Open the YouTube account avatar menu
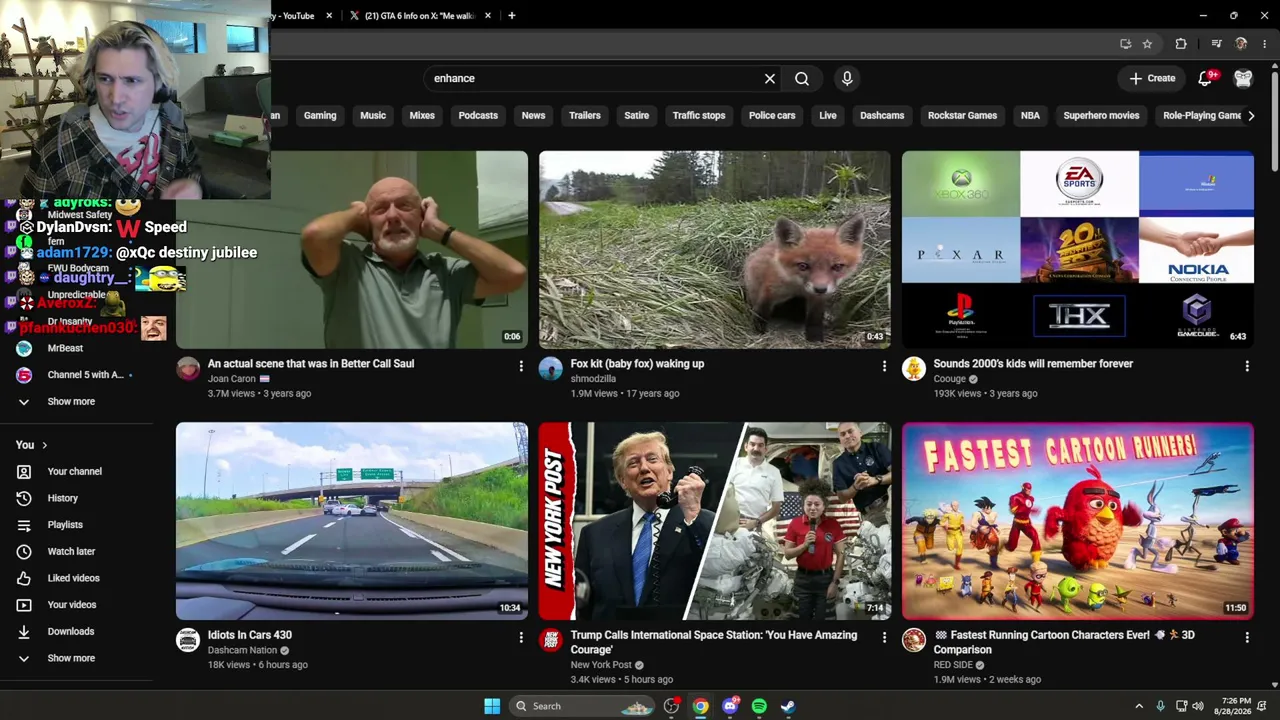The image size is (1280, 720). (x=1243, y=78)
